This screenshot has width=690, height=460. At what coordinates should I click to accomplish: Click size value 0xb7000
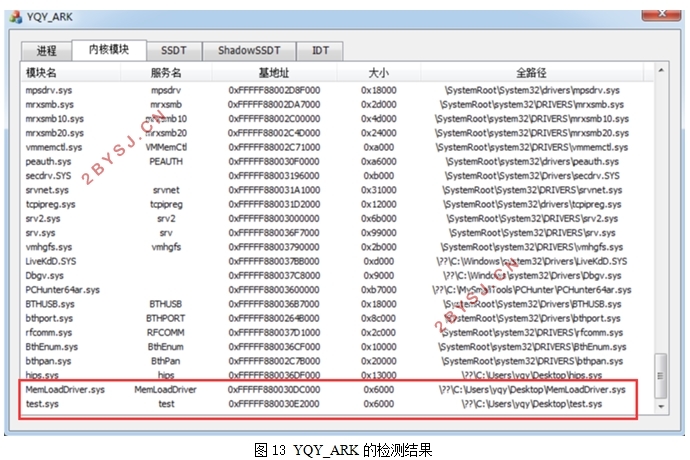pyautogui.click(x=378, y=290)
